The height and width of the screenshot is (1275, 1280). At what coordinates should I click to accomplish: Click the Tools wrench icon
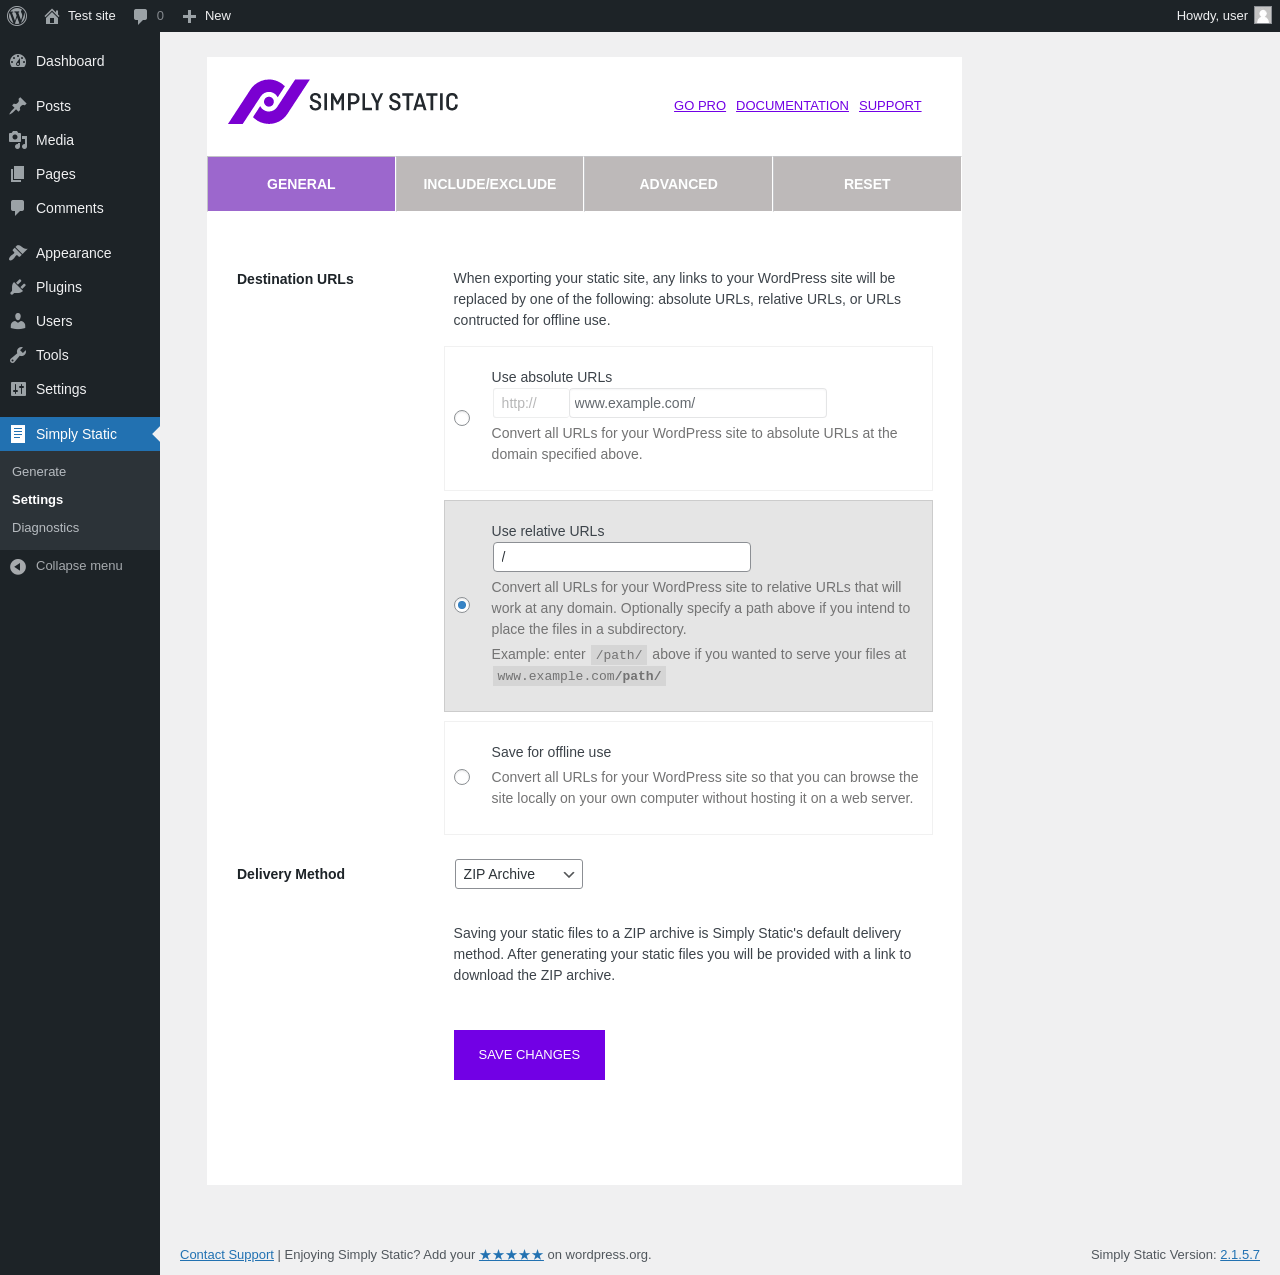(18, 355)
